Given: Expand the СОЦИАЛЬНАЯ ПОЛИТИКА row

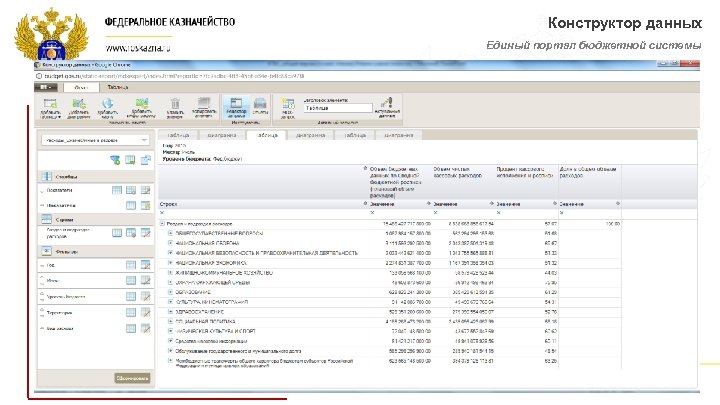Looking at the screenshot, I should (x=170, y=321).
